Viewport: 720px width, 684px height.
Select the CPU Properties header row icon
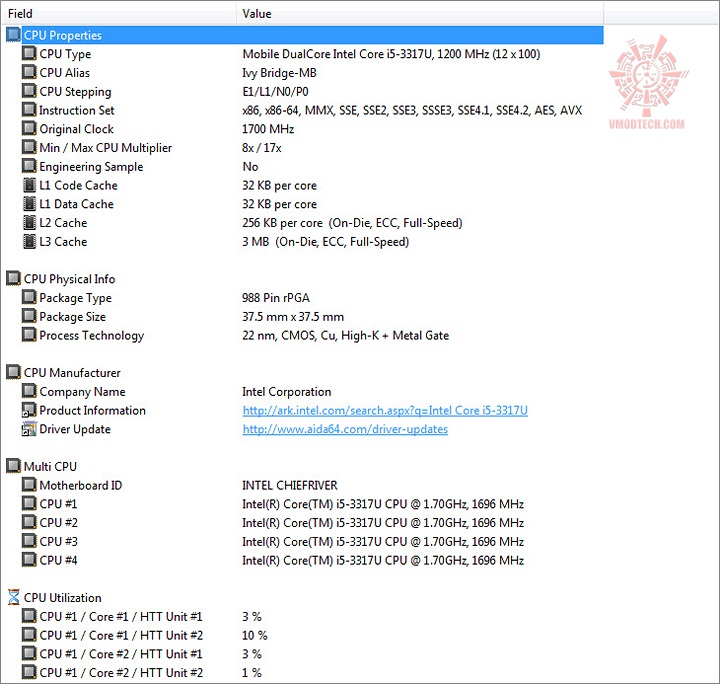click(13, 35)
